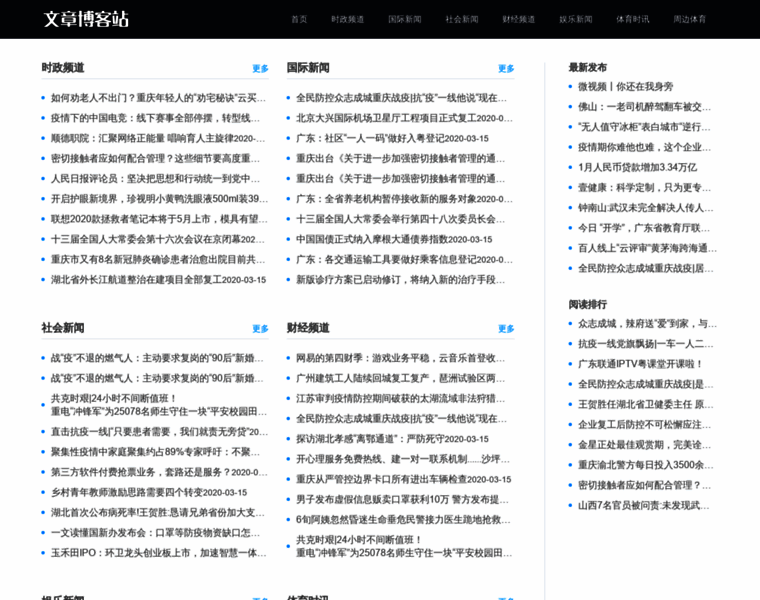The height and width of the screenshot is (600, 760).
Task: Open 微视频丨你还在我身旁 in 最新发布
Action: pos(625,87)
